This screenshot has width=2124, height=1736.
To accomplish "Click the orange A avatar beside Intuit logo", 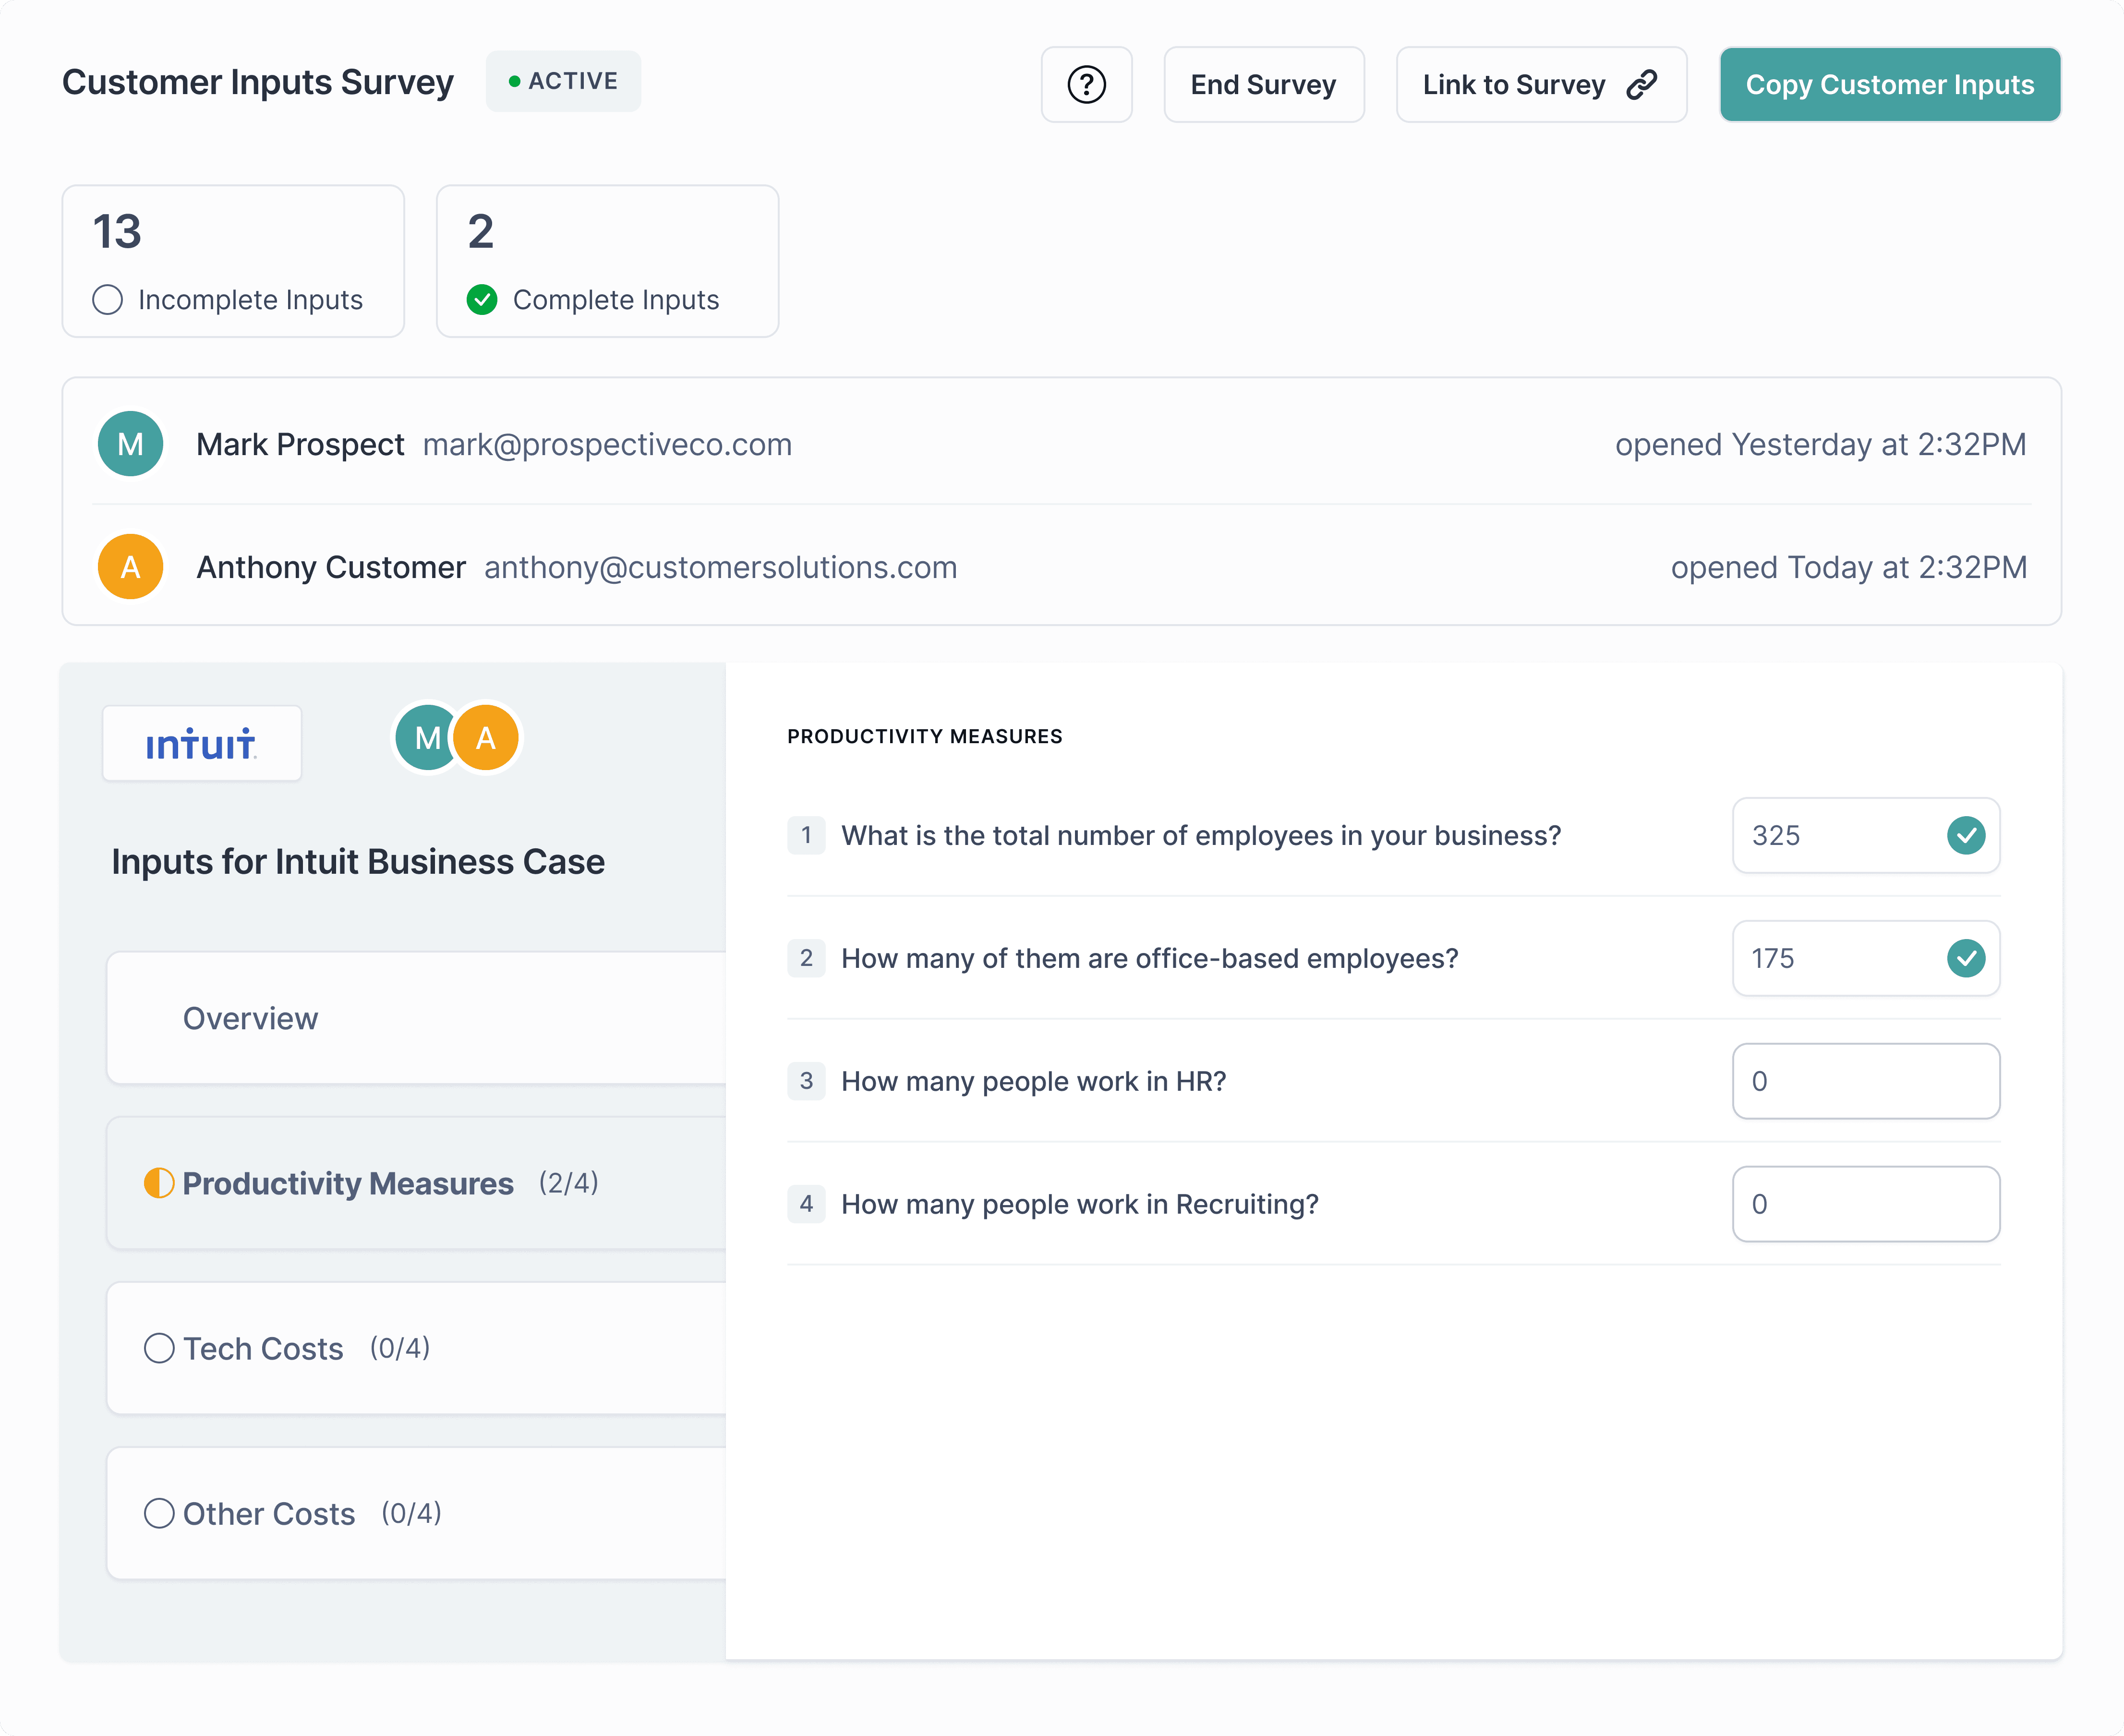I will coord(487,738).
